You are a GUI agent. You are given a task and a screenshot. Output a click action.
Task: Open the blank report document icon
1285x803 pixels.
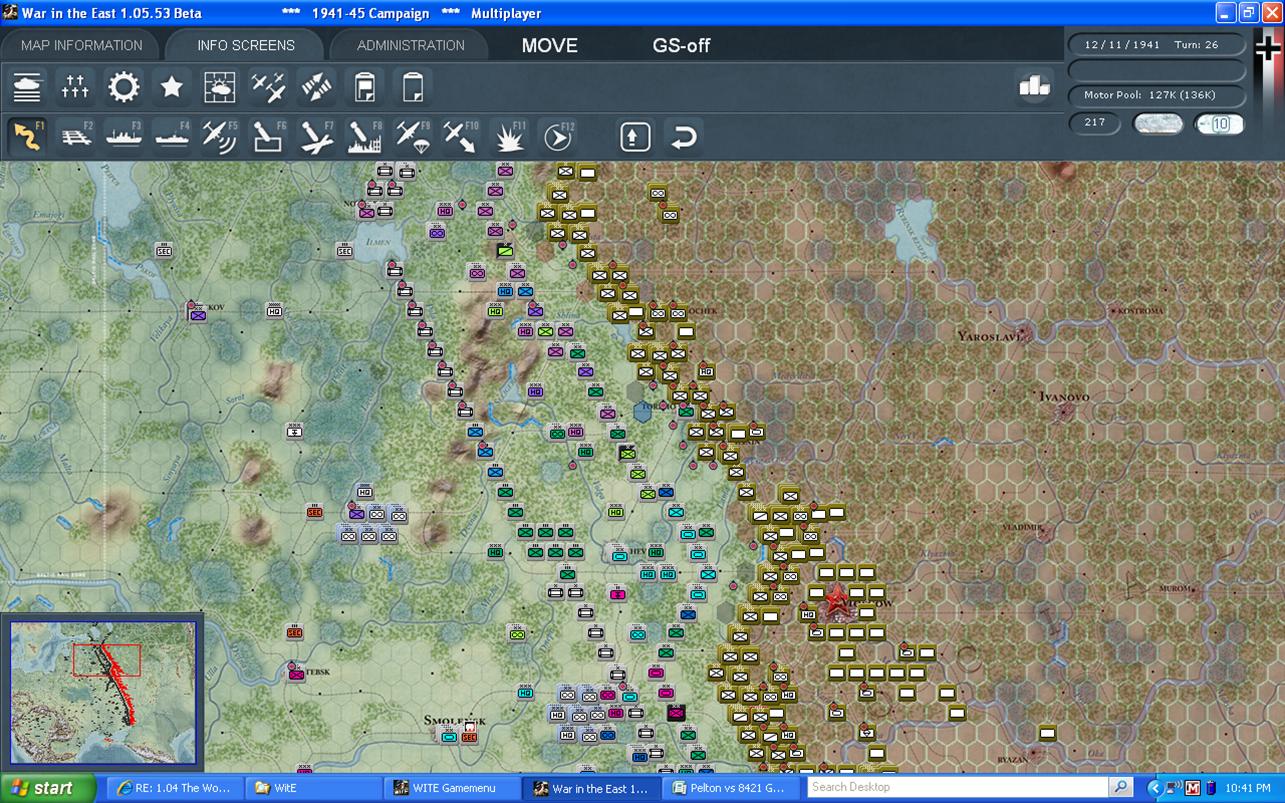412,87
